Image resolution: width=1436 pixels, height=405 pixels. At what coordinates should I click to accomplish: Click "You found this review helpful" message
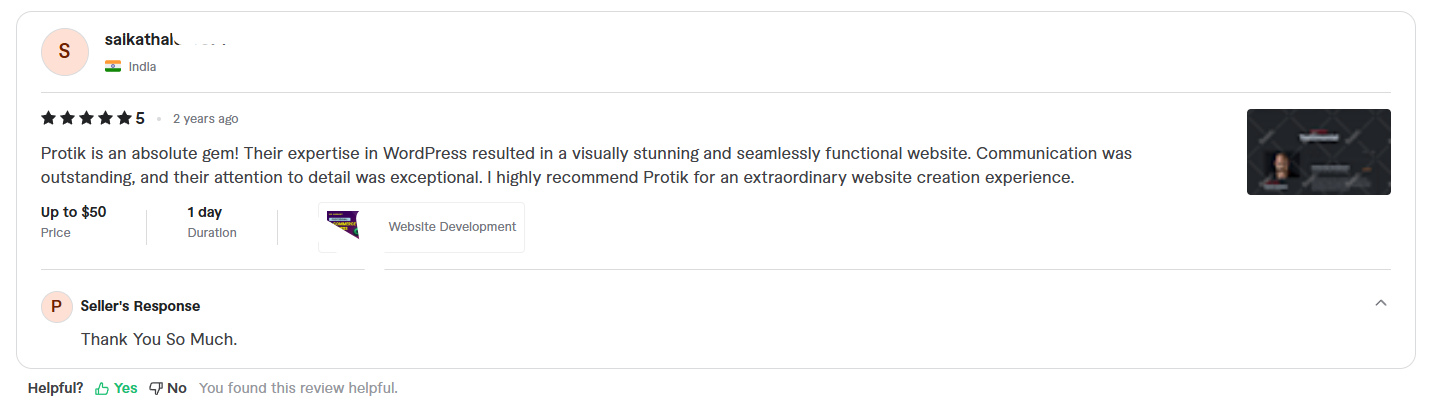tap(298, 388)
